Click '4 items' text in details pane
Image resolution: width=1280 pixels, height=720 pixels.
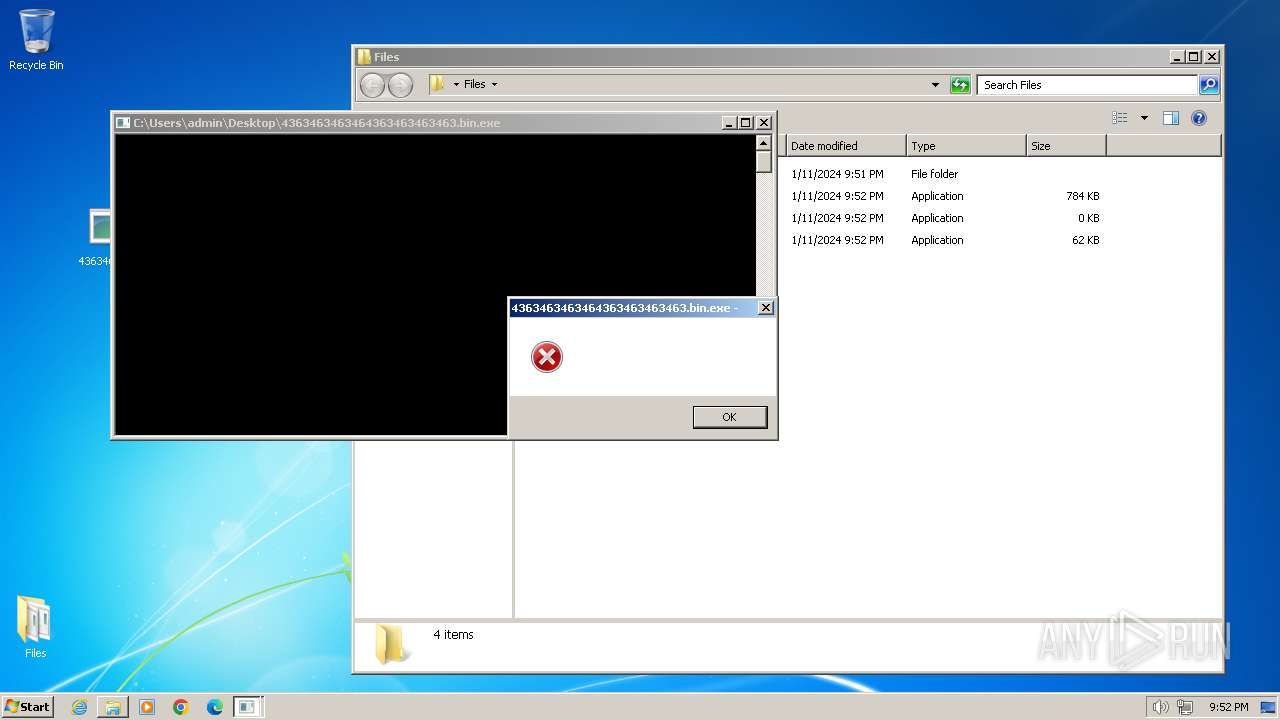point(453,635)
